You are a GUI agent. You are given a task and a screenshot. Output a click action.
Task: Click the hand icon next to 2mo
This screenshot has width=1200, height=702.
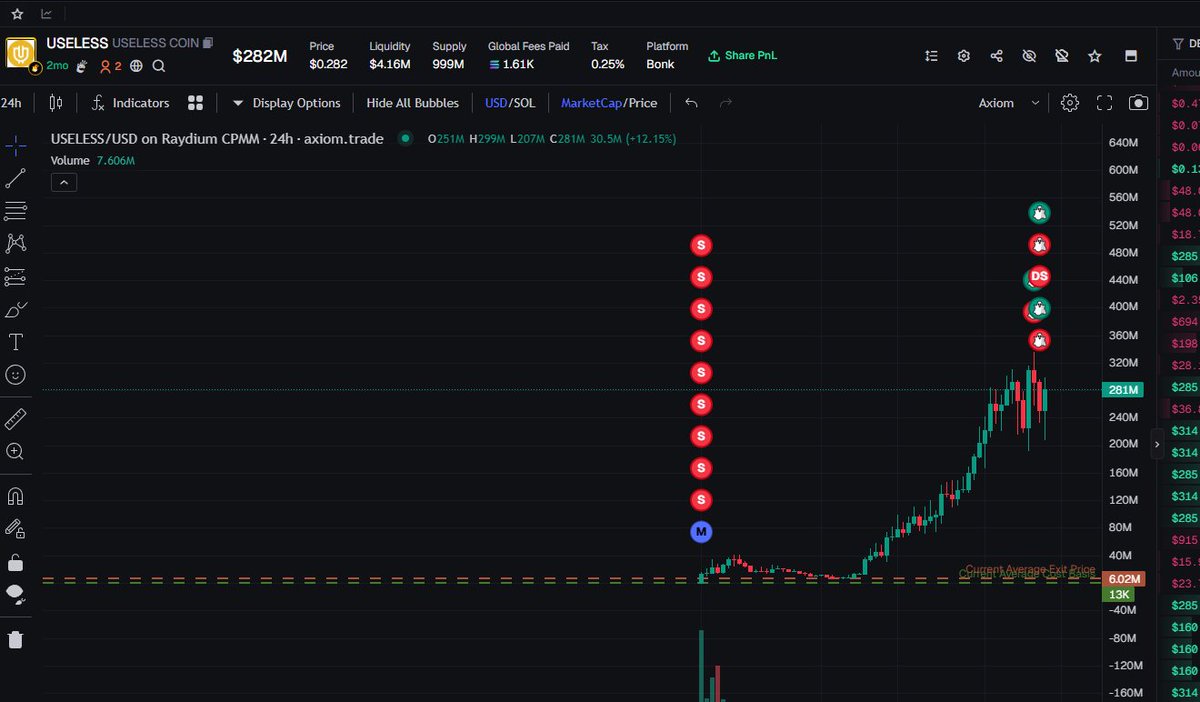coord(82,66)
